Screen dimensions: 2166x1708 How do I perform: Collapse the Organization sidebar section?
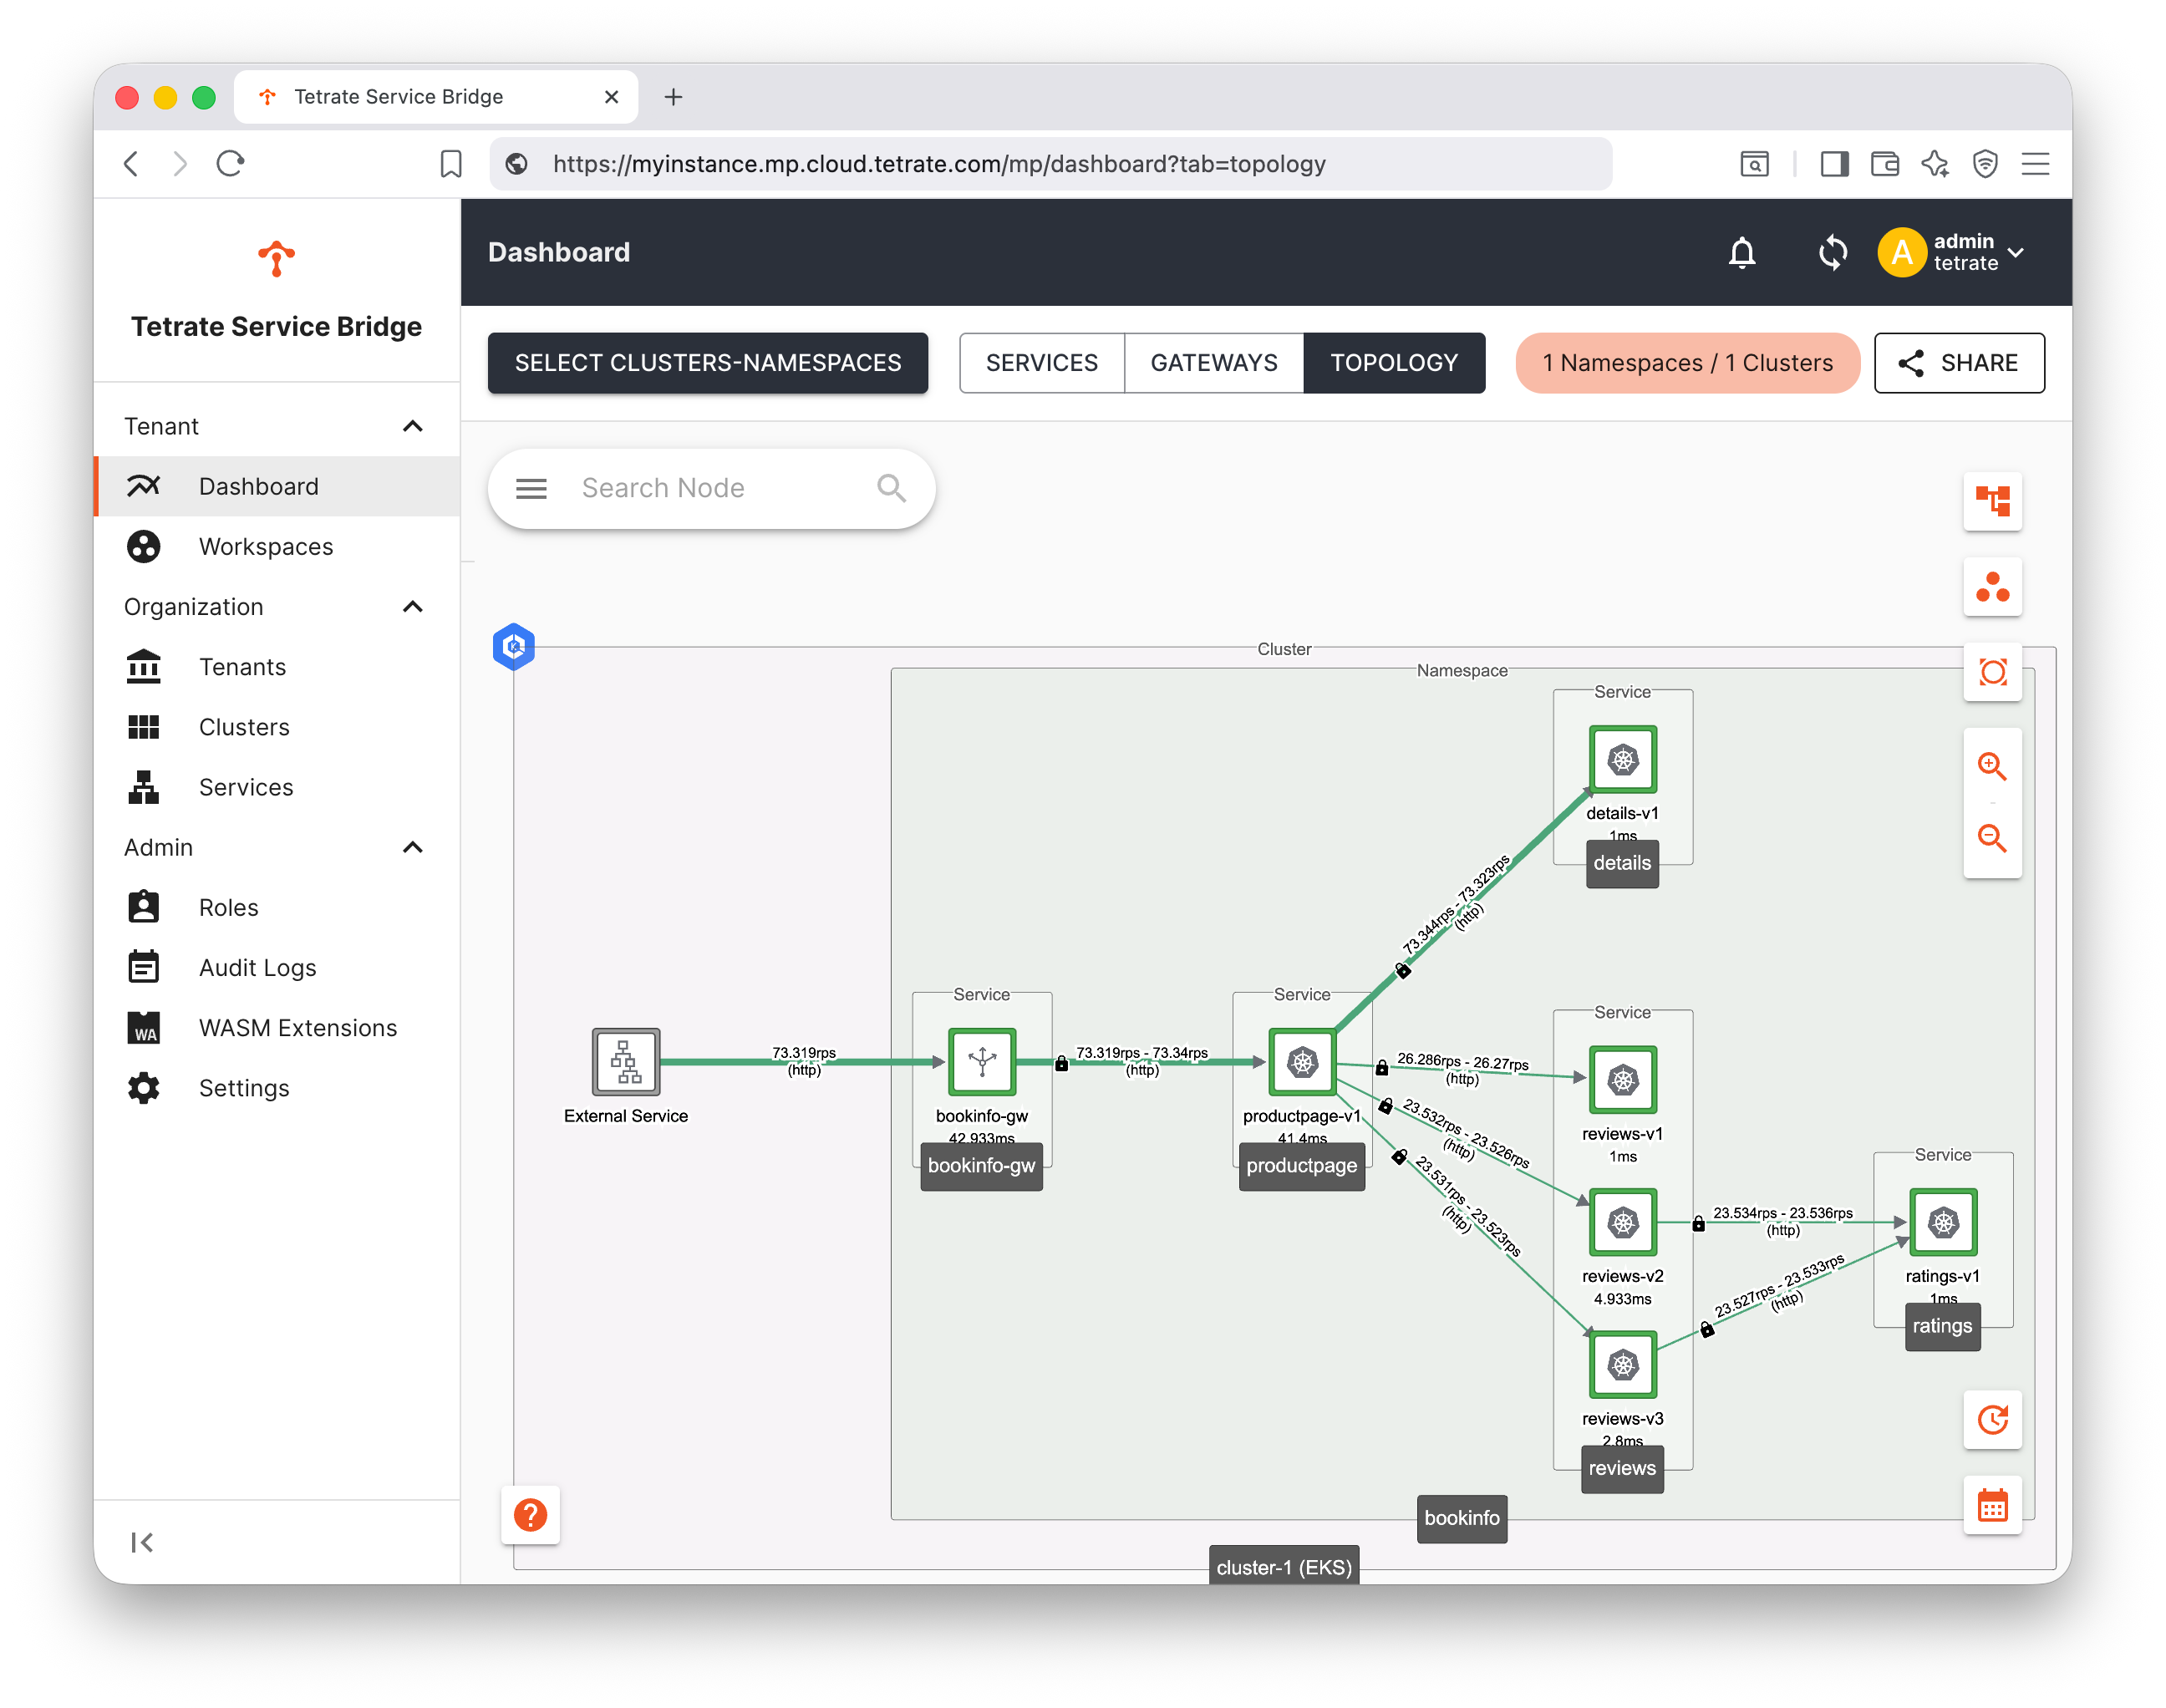[412, 607]
